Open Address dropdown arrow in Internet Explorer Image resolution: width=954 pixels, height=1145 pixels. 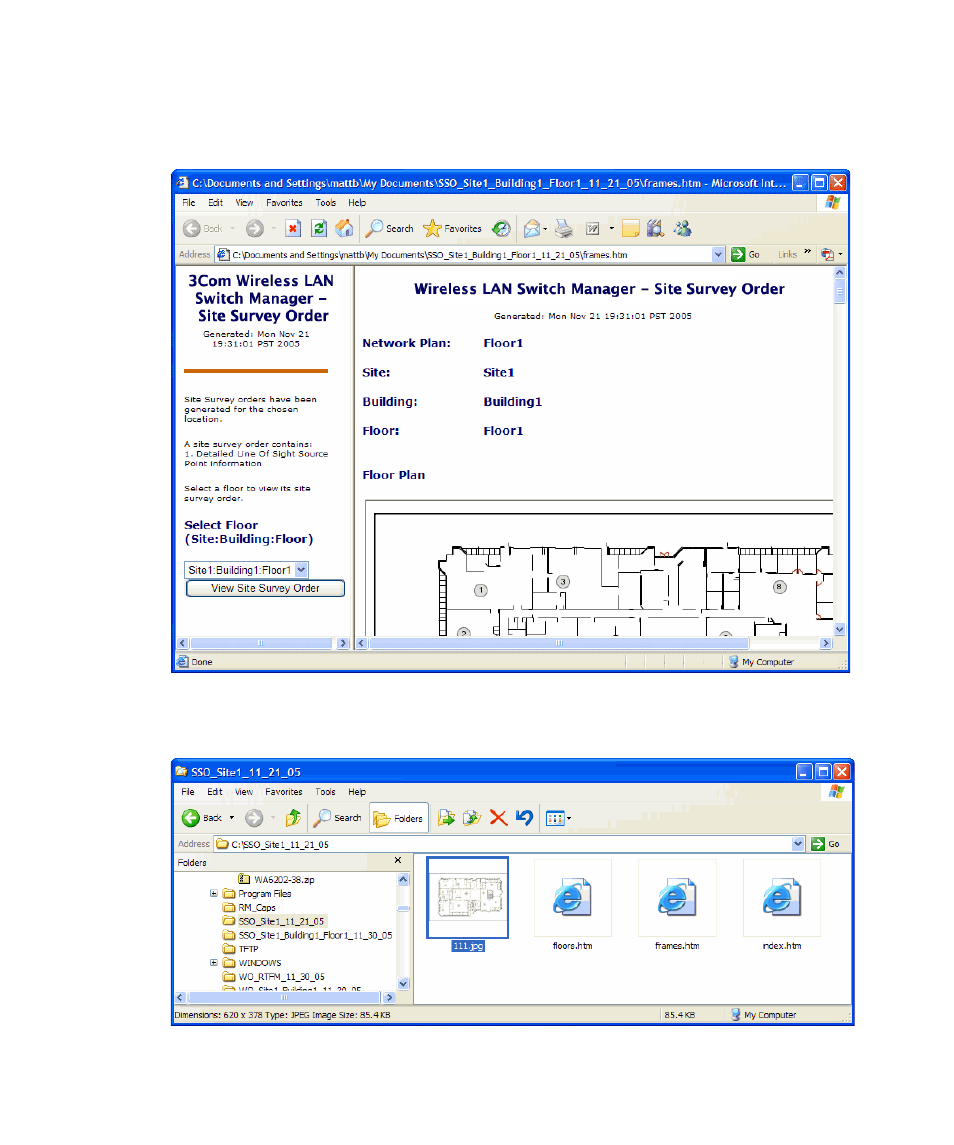pos(718,254)
